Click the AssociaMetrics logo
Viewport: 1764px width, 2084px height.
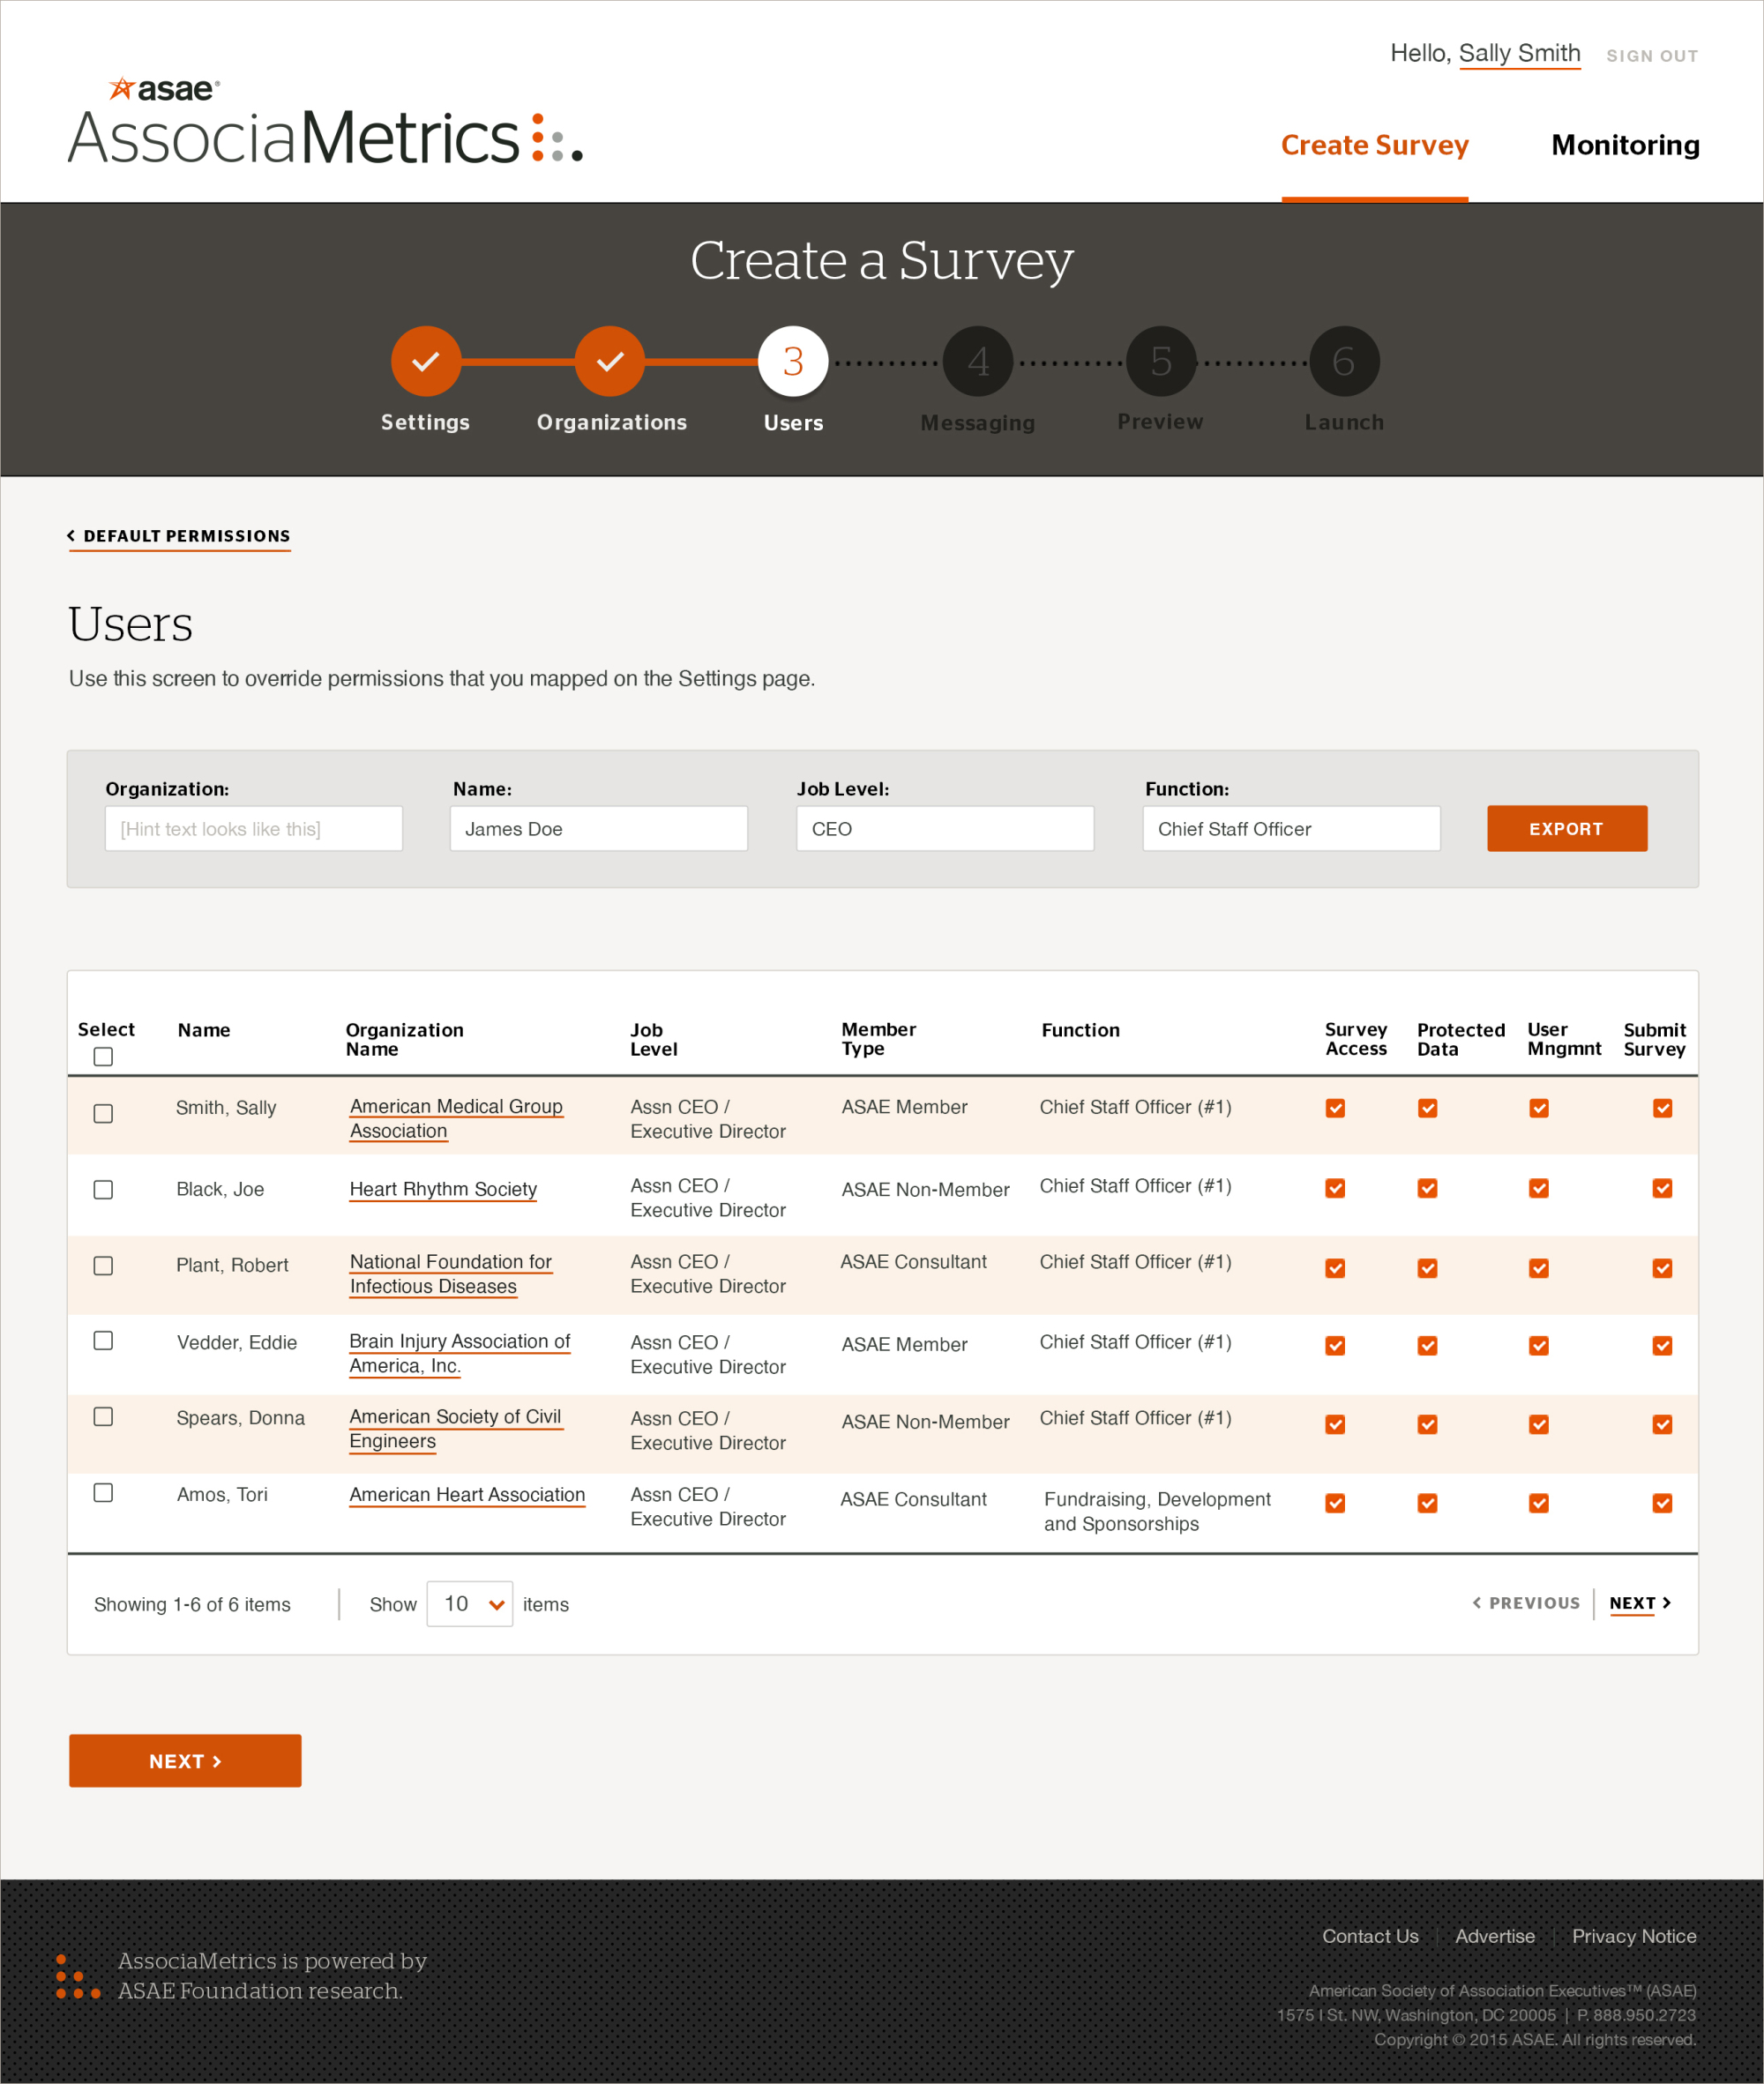point(325,121)
